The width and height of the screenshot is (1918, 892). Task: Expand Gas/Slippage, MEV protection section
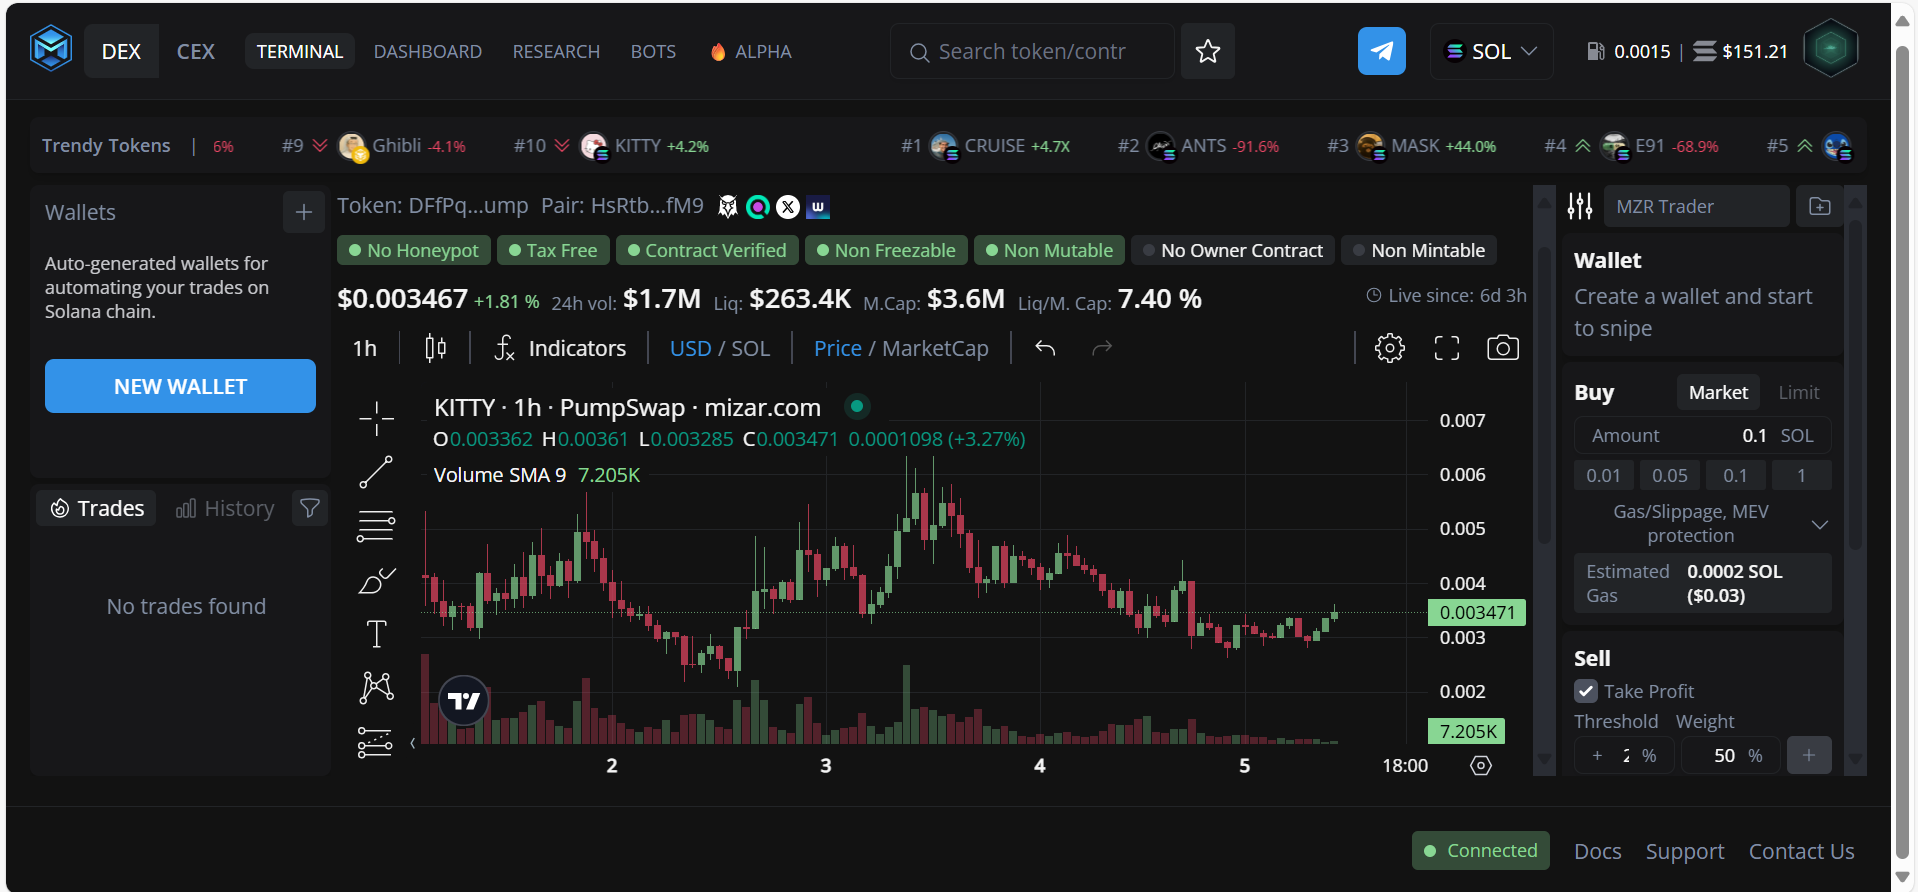tap(1702, 524)
